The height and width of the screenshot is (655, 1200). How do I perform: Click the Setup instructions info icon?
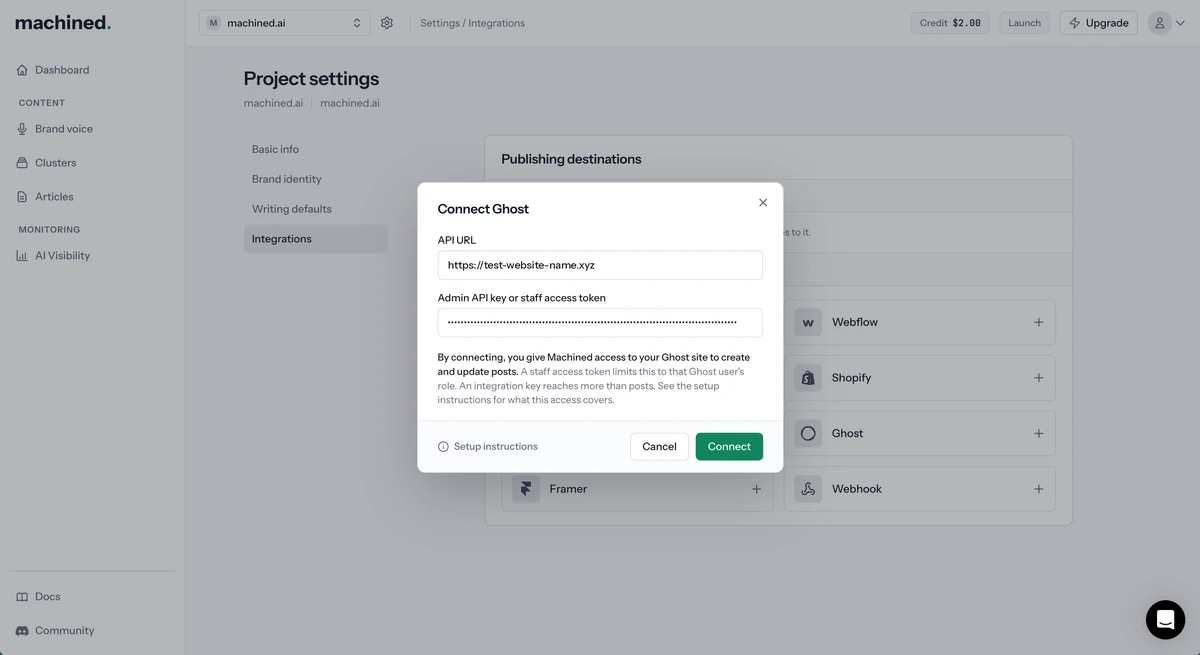click(x=443, y=447)
